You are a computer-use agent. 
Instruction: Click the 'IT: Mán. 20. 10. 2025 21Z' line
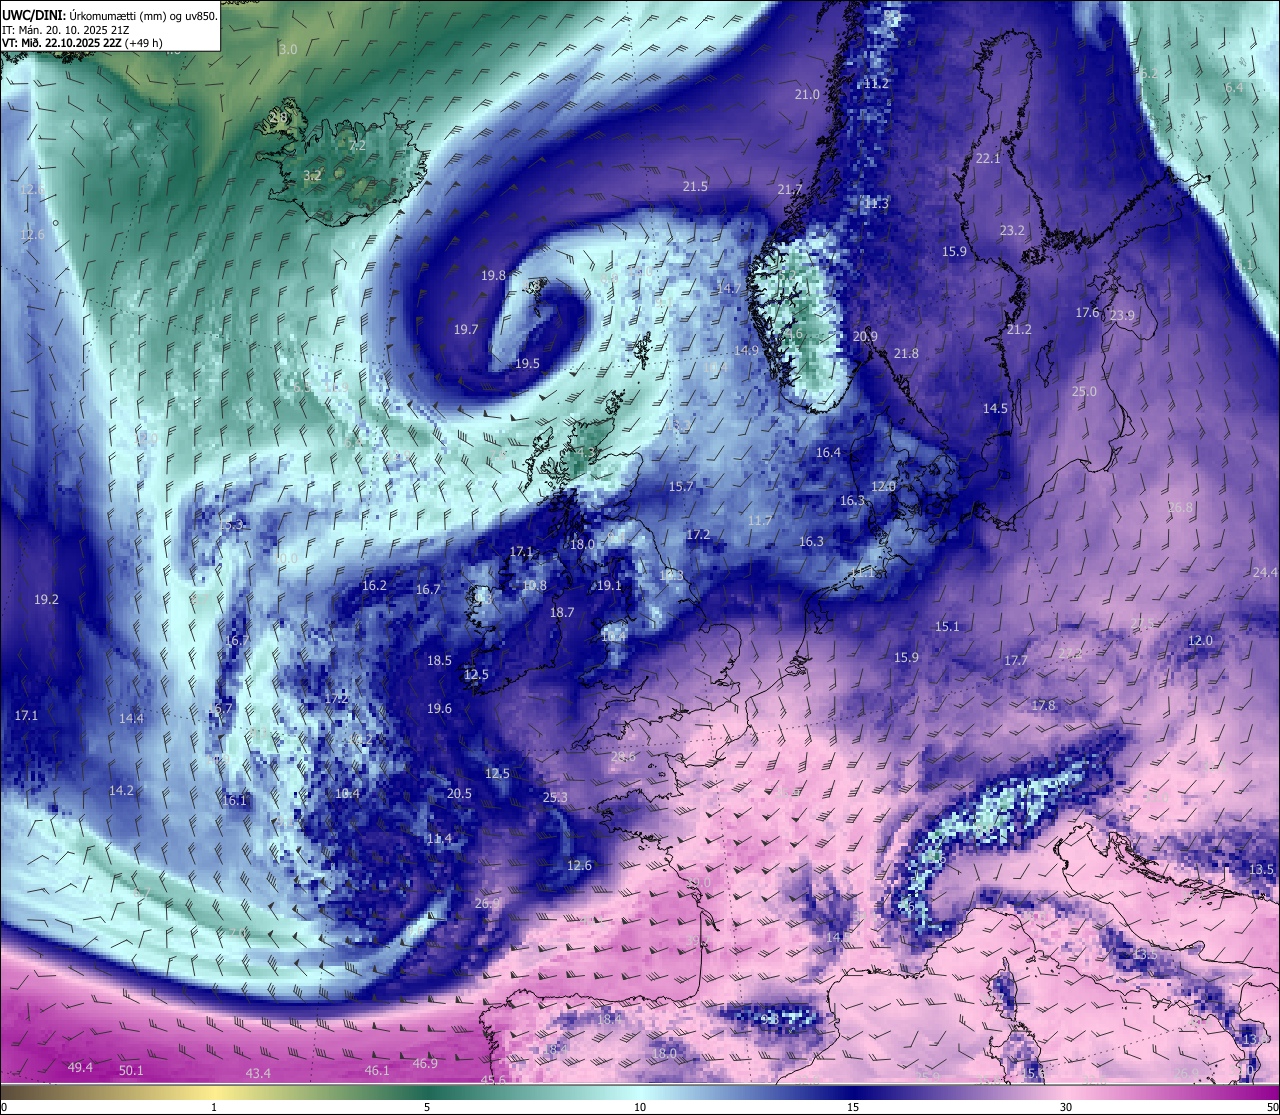tap(67, 30)
